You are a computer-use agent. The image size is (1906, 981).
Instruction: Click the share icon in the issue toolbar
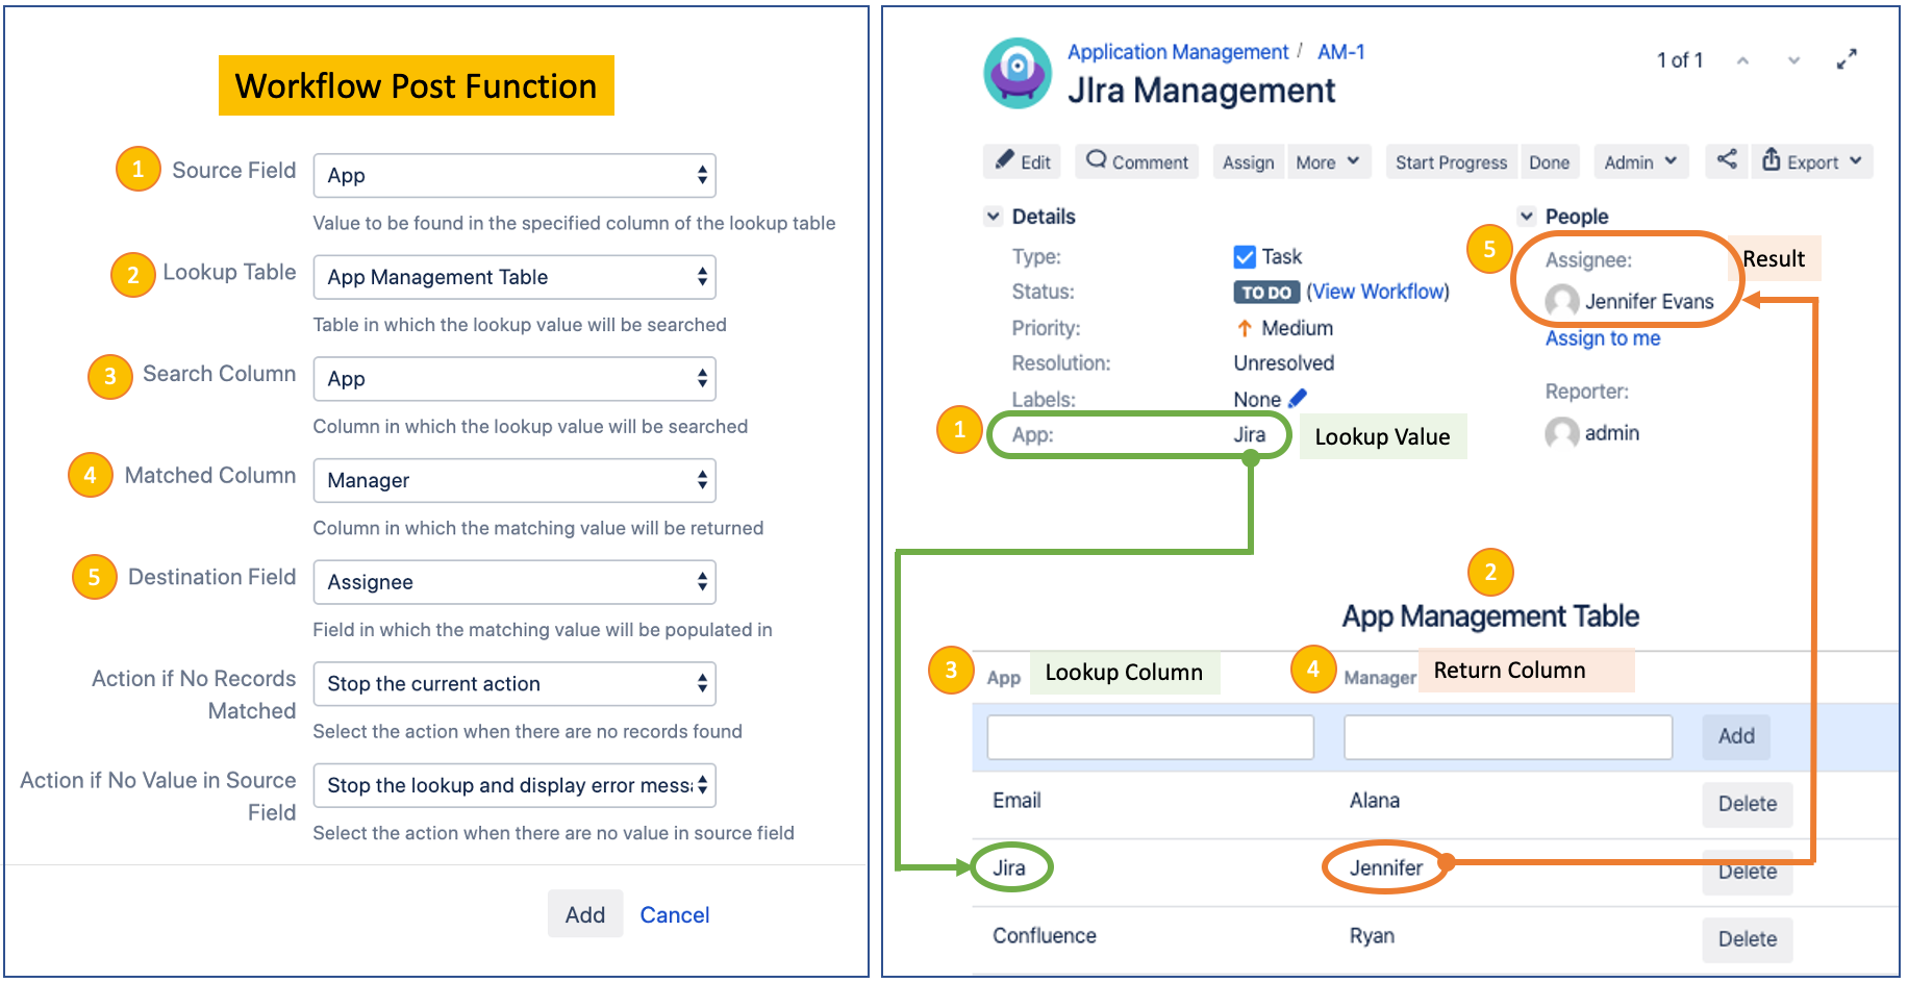(1726, 160)
